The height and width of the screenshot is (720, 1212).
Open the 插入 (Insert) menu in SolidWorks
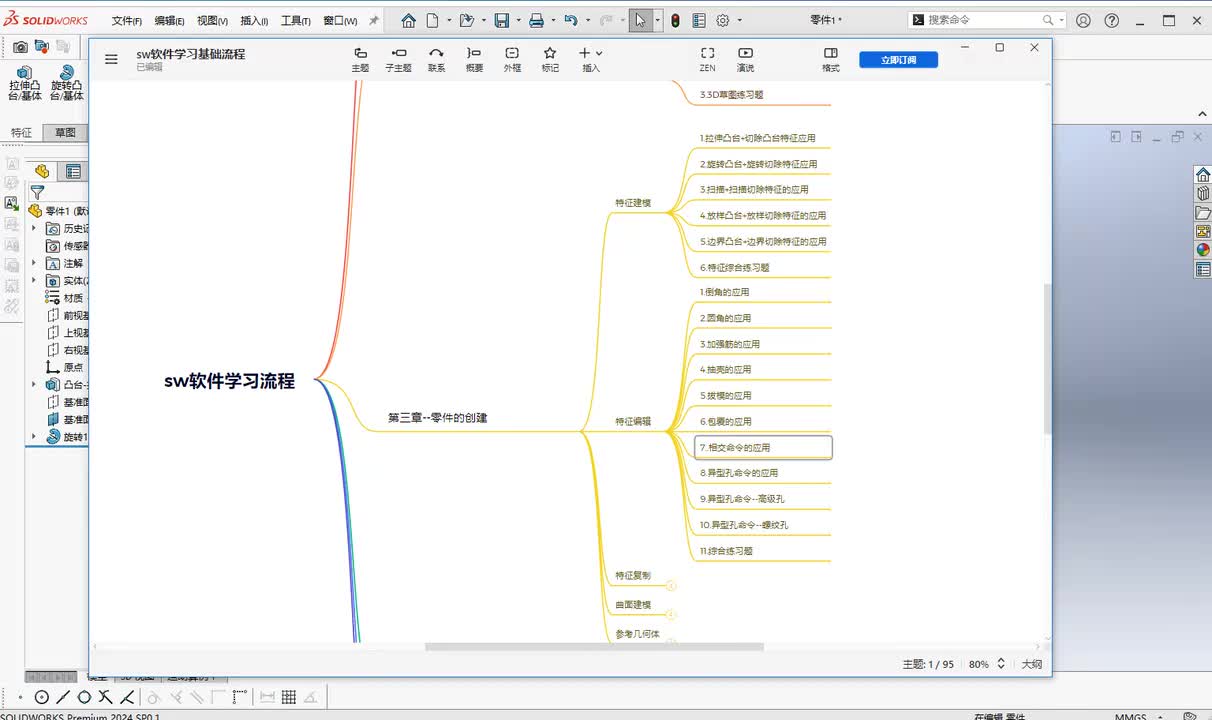coord(254,20)
